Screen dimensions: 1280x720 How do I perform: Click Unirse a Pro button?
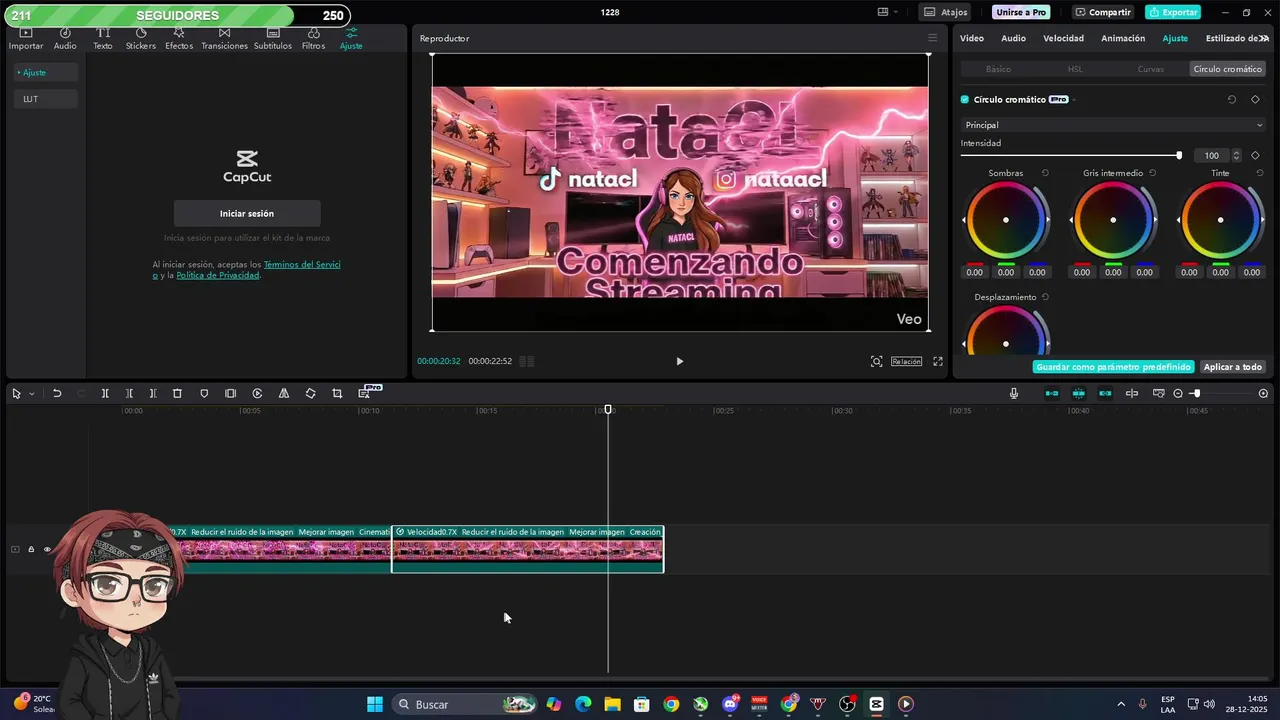pyautogui.click(x=1021, y=12)
